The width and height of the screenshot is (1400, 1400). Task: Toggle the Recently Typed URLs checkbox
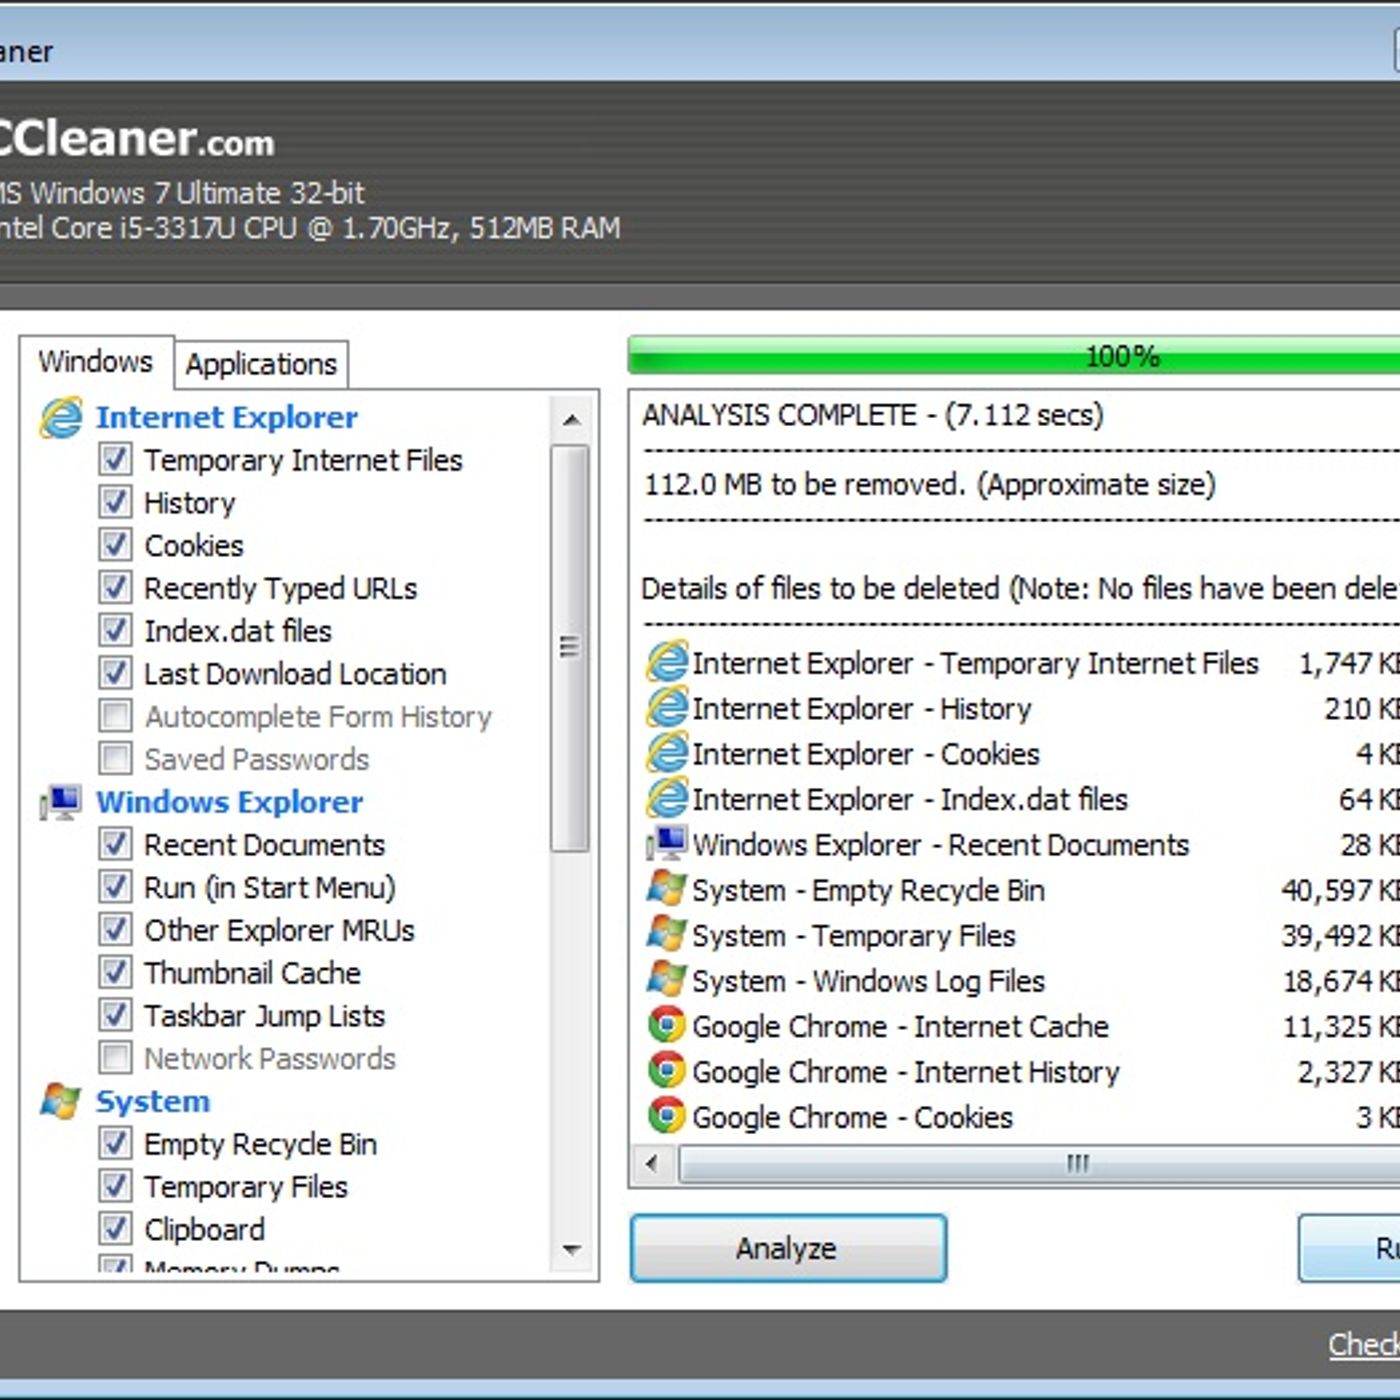tap(115, 588)
